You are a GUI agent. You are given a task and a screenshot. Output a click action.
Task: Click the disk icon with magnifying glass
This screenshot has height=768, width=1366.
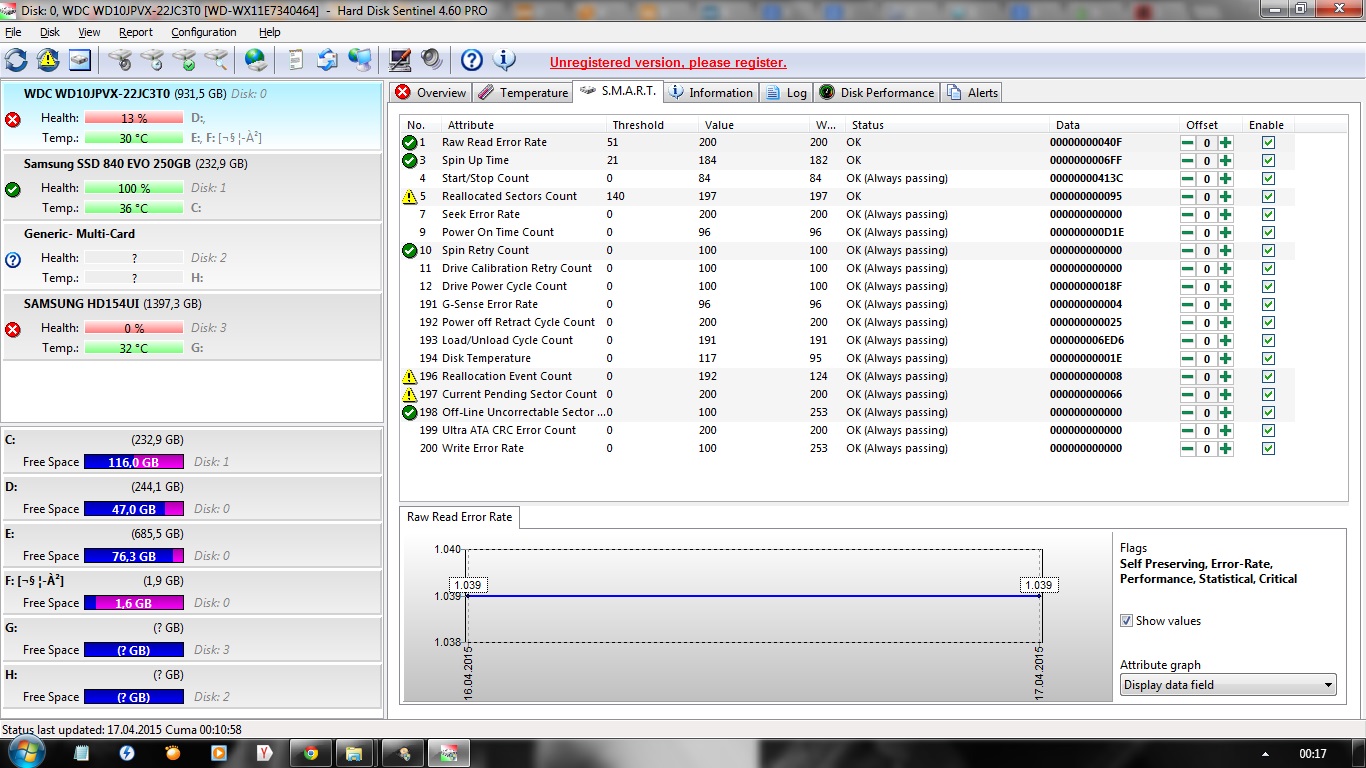click(x=216, y=60)
